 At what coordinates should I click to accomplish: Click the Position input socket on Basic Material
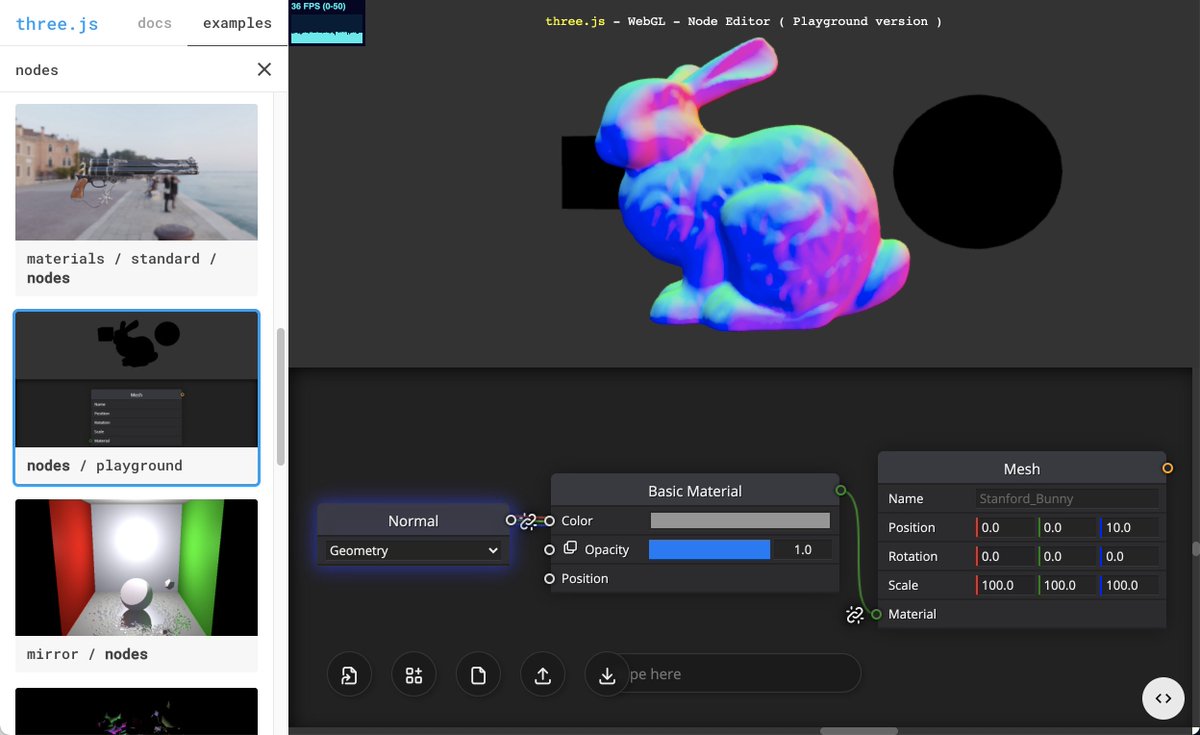(549, 578)
